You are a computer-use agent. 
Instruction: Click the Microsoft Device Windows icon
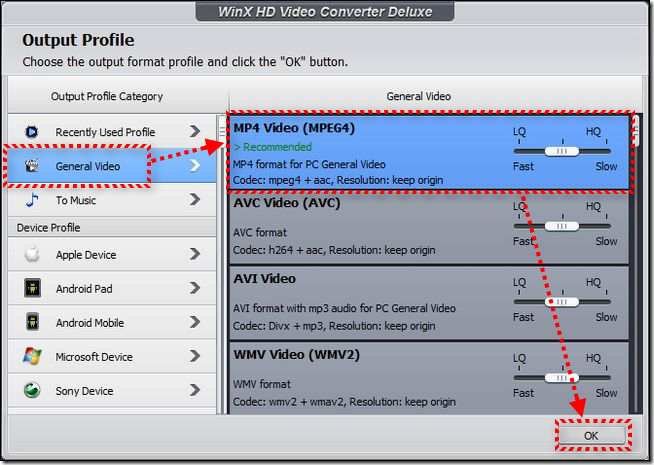32,357
